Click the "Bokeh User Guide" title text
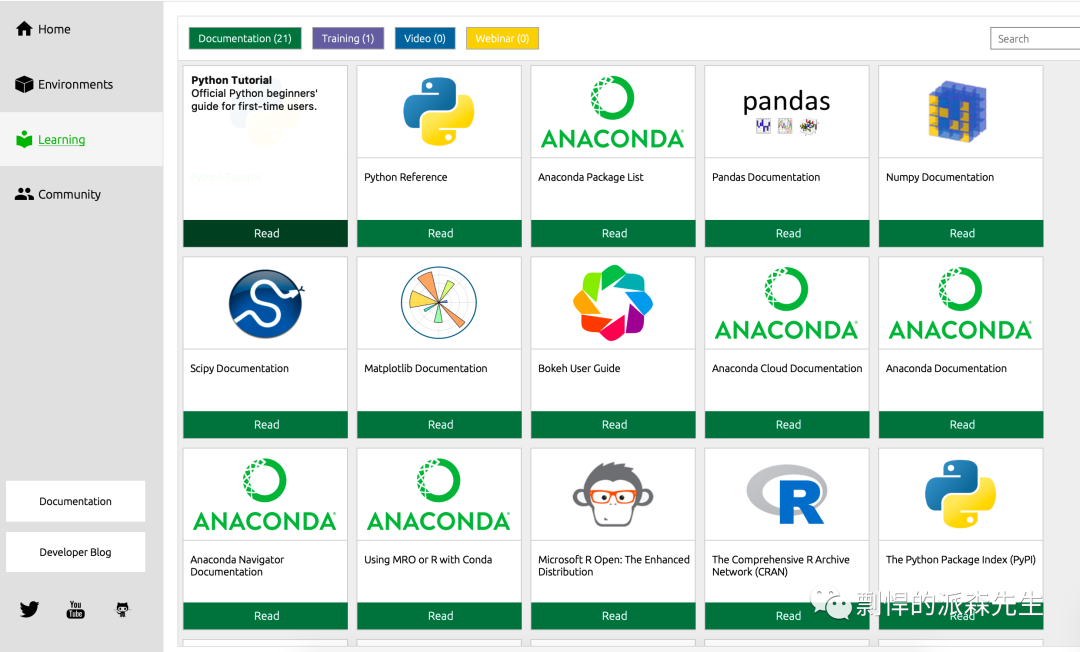The height and width of the screenshot is (652, 1080). (x=579, y=368)
